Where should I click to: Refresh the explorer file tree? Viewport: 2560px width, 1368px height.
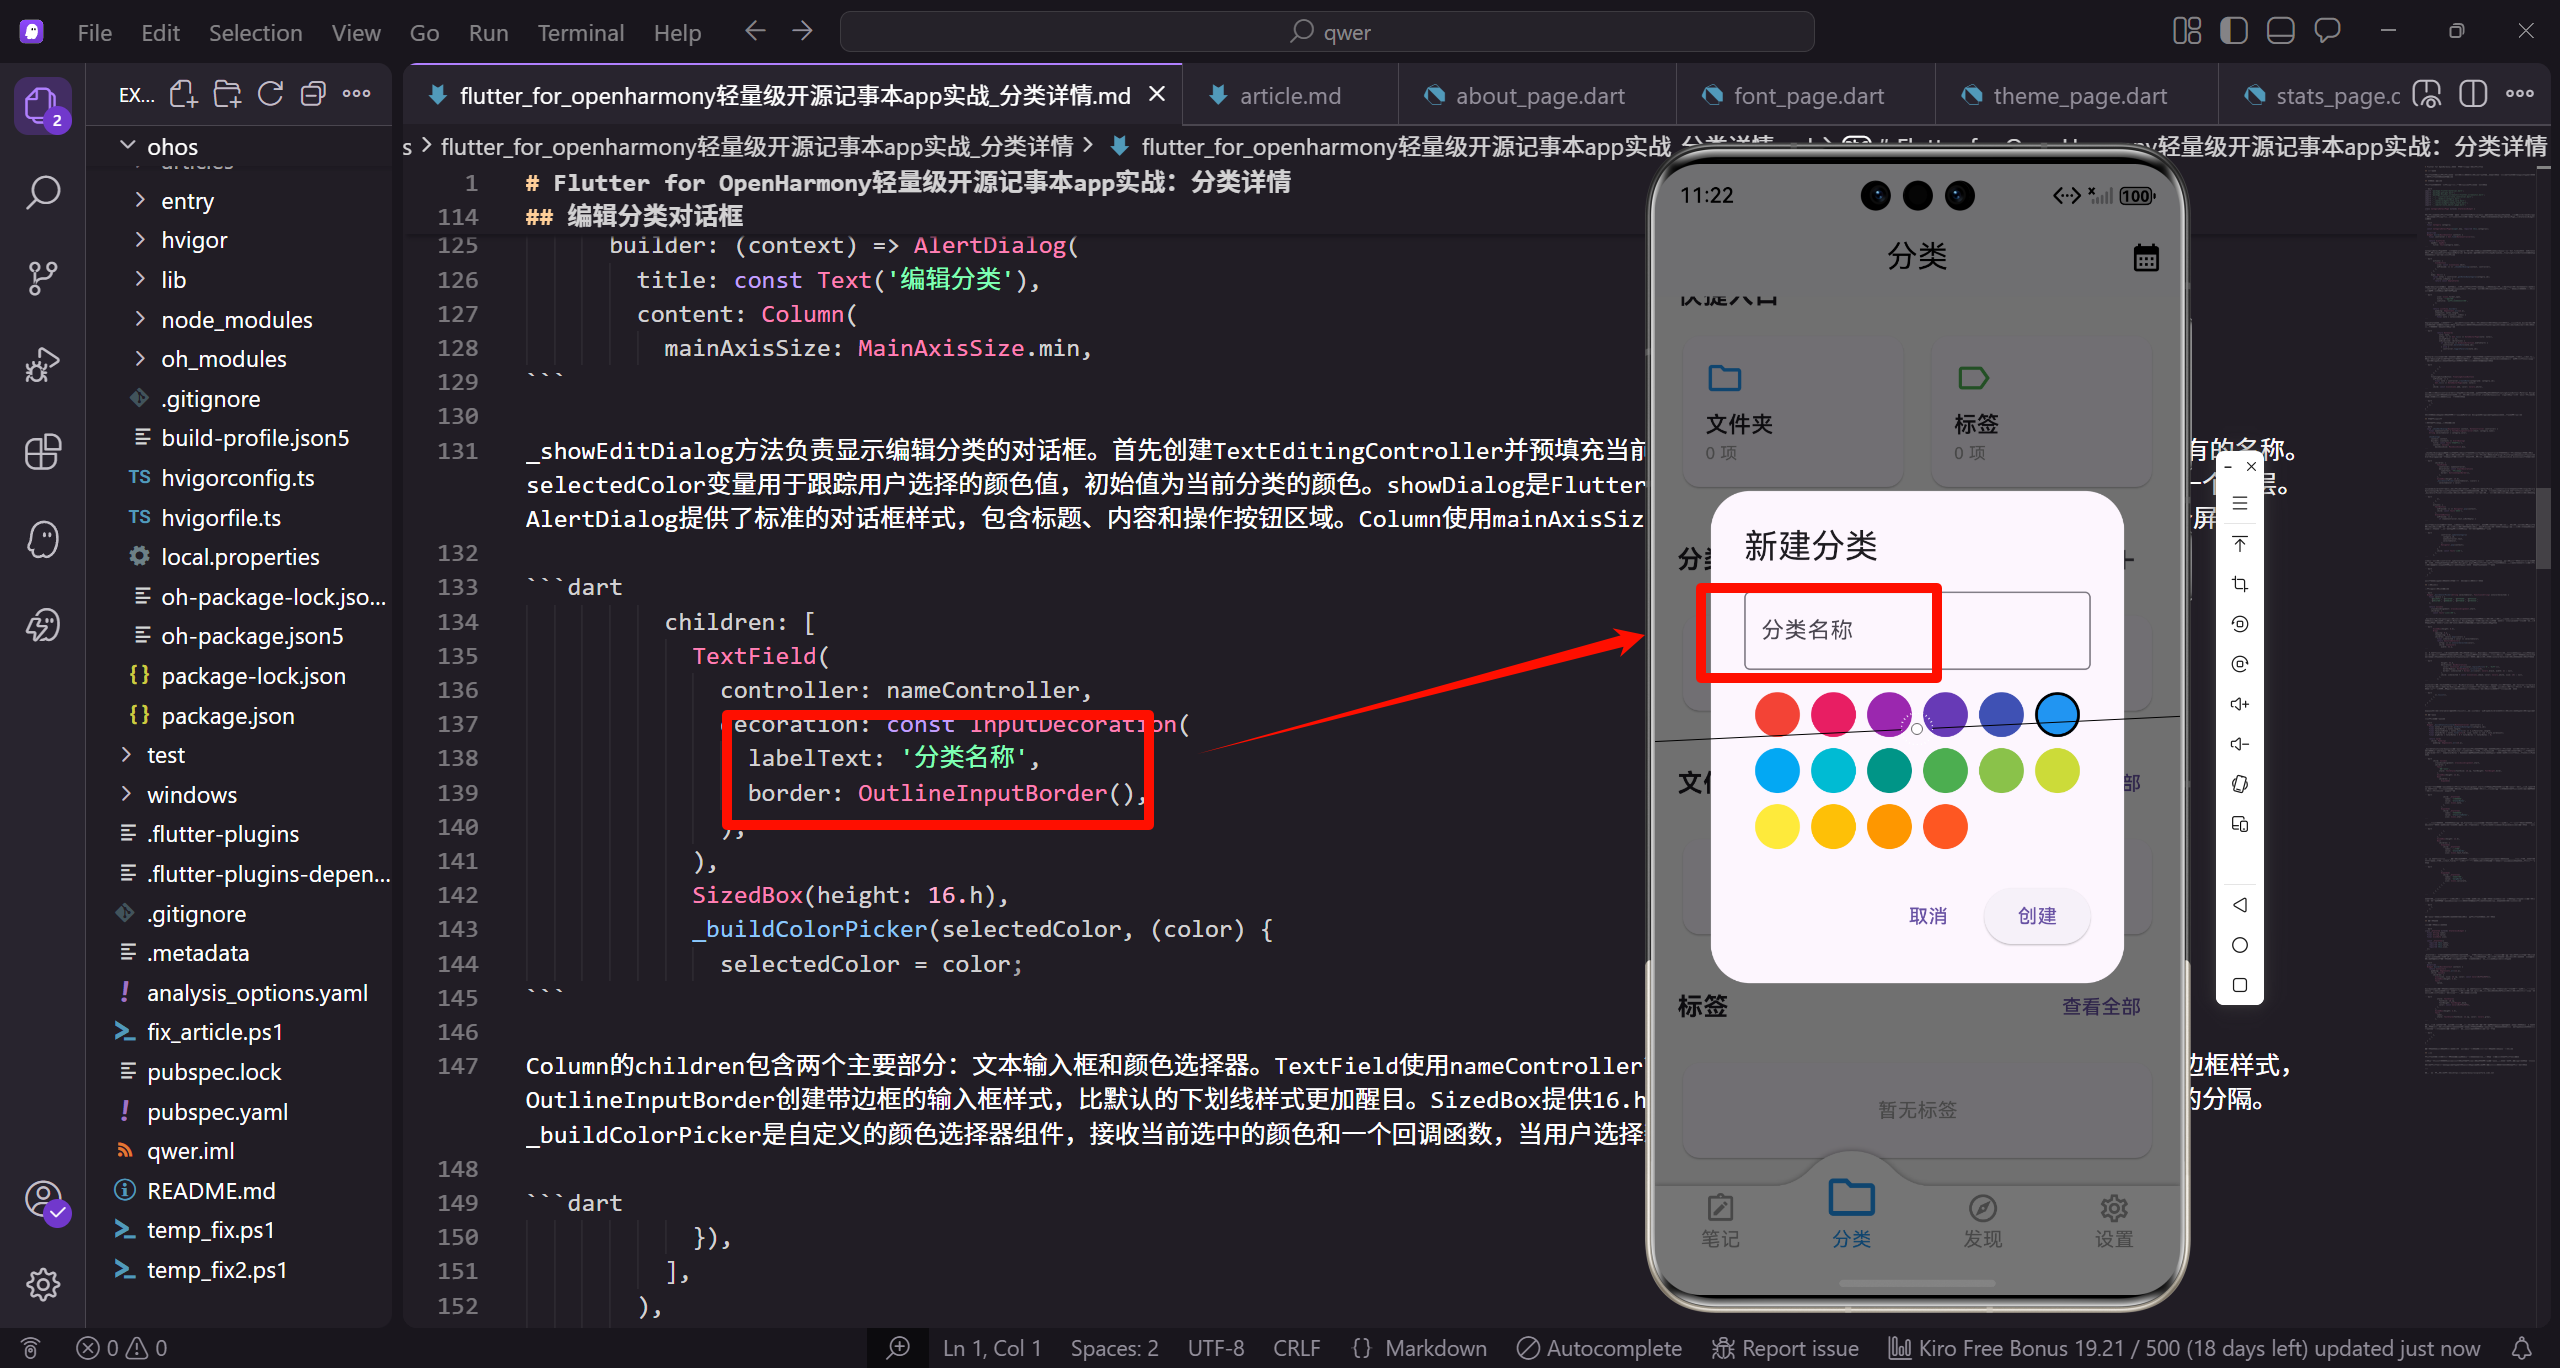[270, 94]
